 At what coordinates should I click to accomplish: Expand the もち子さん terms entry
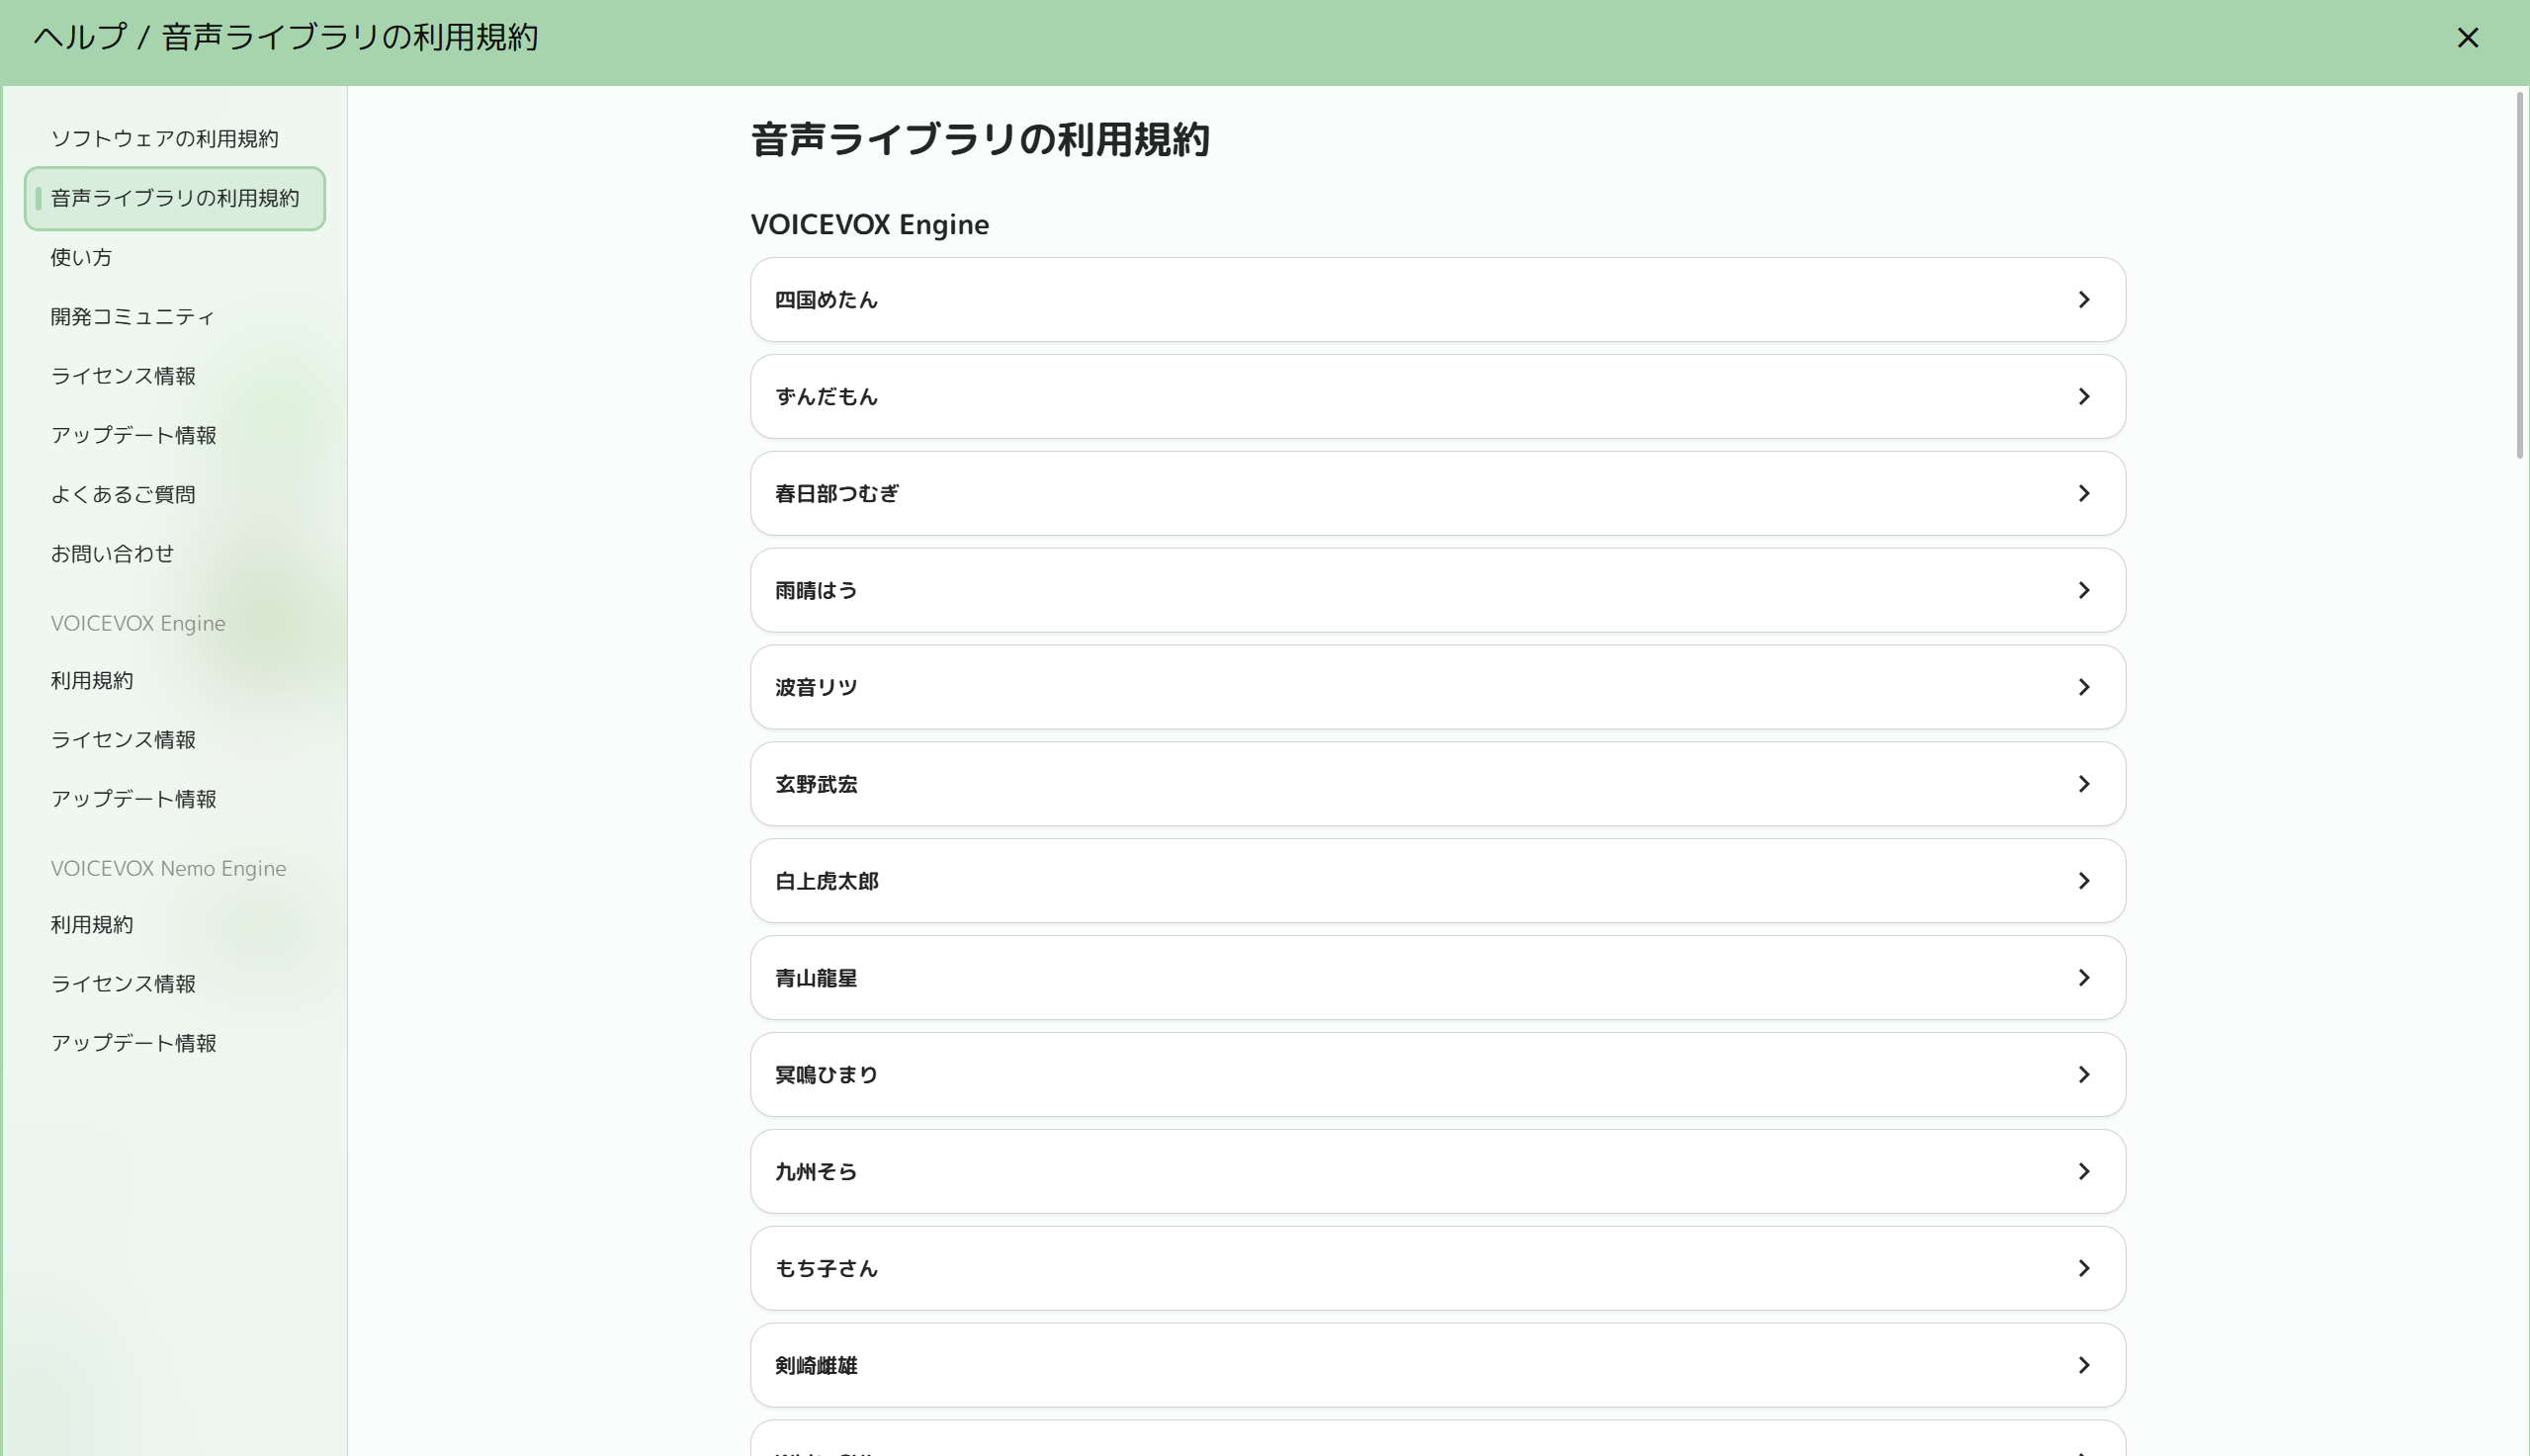[x=1437, y=1269]
